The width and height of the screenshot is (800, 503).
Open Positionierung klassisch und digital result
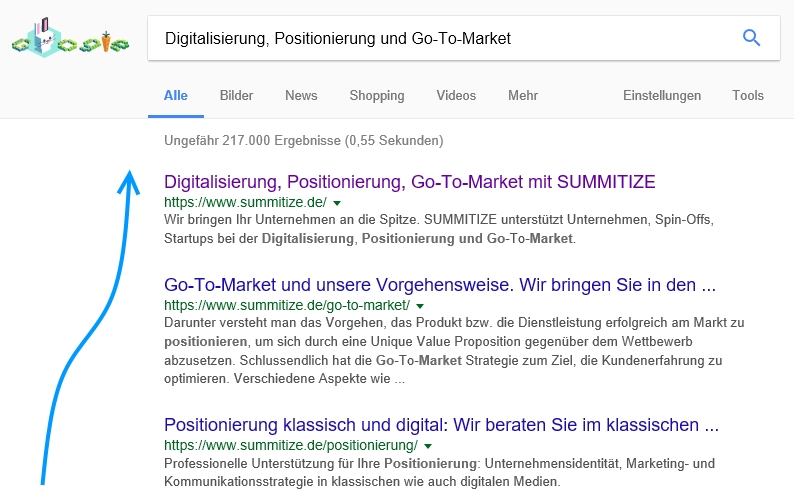441,424
